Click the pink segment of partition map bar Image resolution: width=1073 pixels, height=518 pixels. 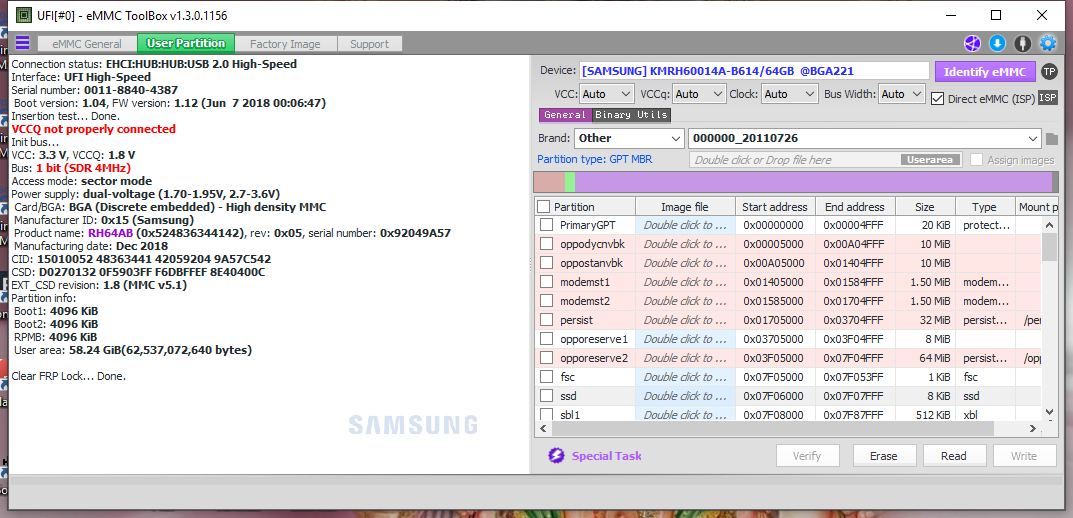pyautogui.click(x=549, y=182)
